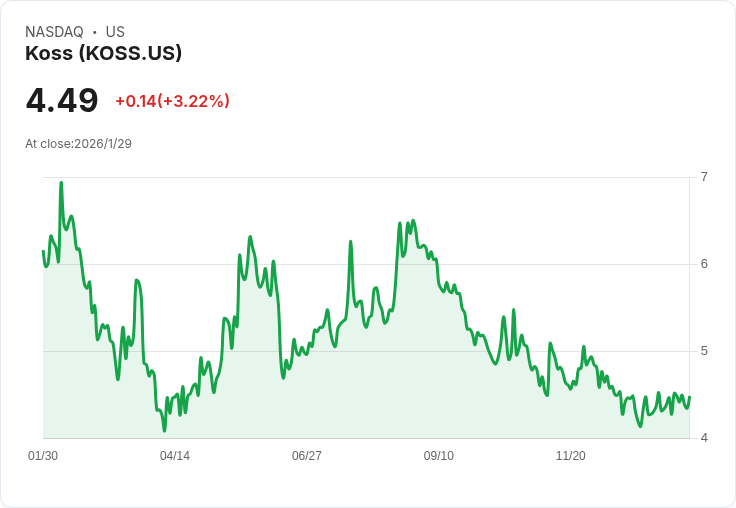The image size is (736, 508).
Task: Click the 7 y-axis price label
Action: [x=704, y=177]
